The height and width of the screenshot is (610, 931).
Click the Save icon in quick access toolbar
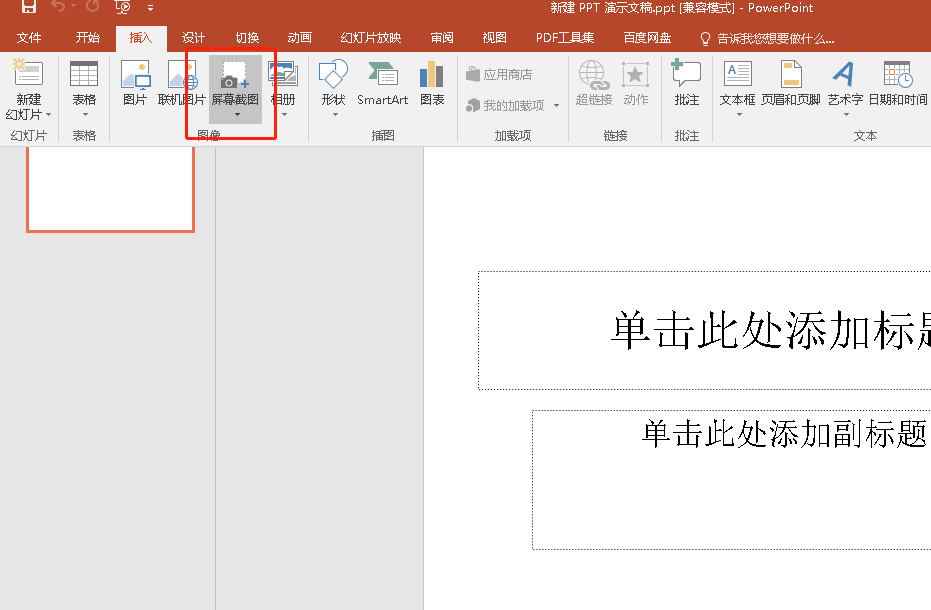click(x=29, y=8)
